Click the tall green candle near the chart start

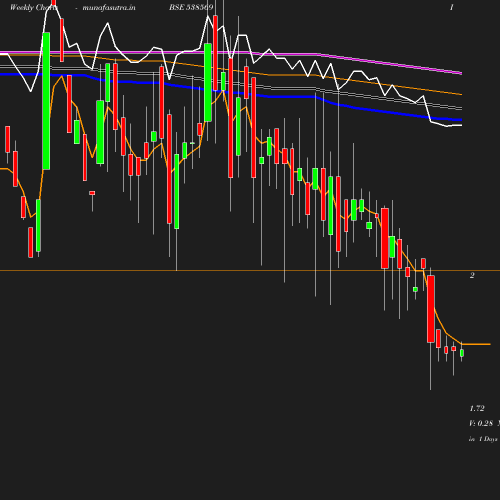point(46,101)
